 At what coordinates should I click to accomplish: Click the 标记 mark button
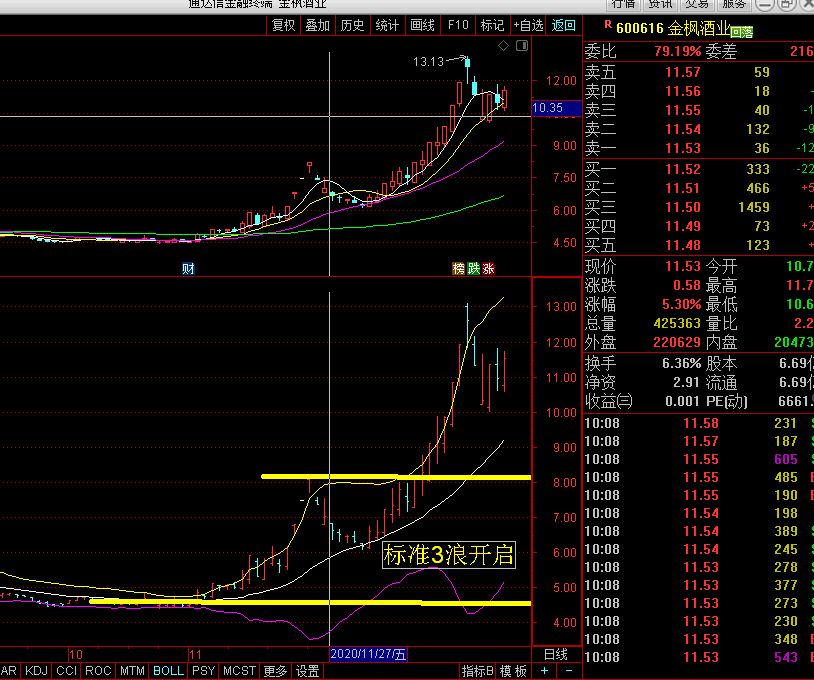tap(492, 25)
